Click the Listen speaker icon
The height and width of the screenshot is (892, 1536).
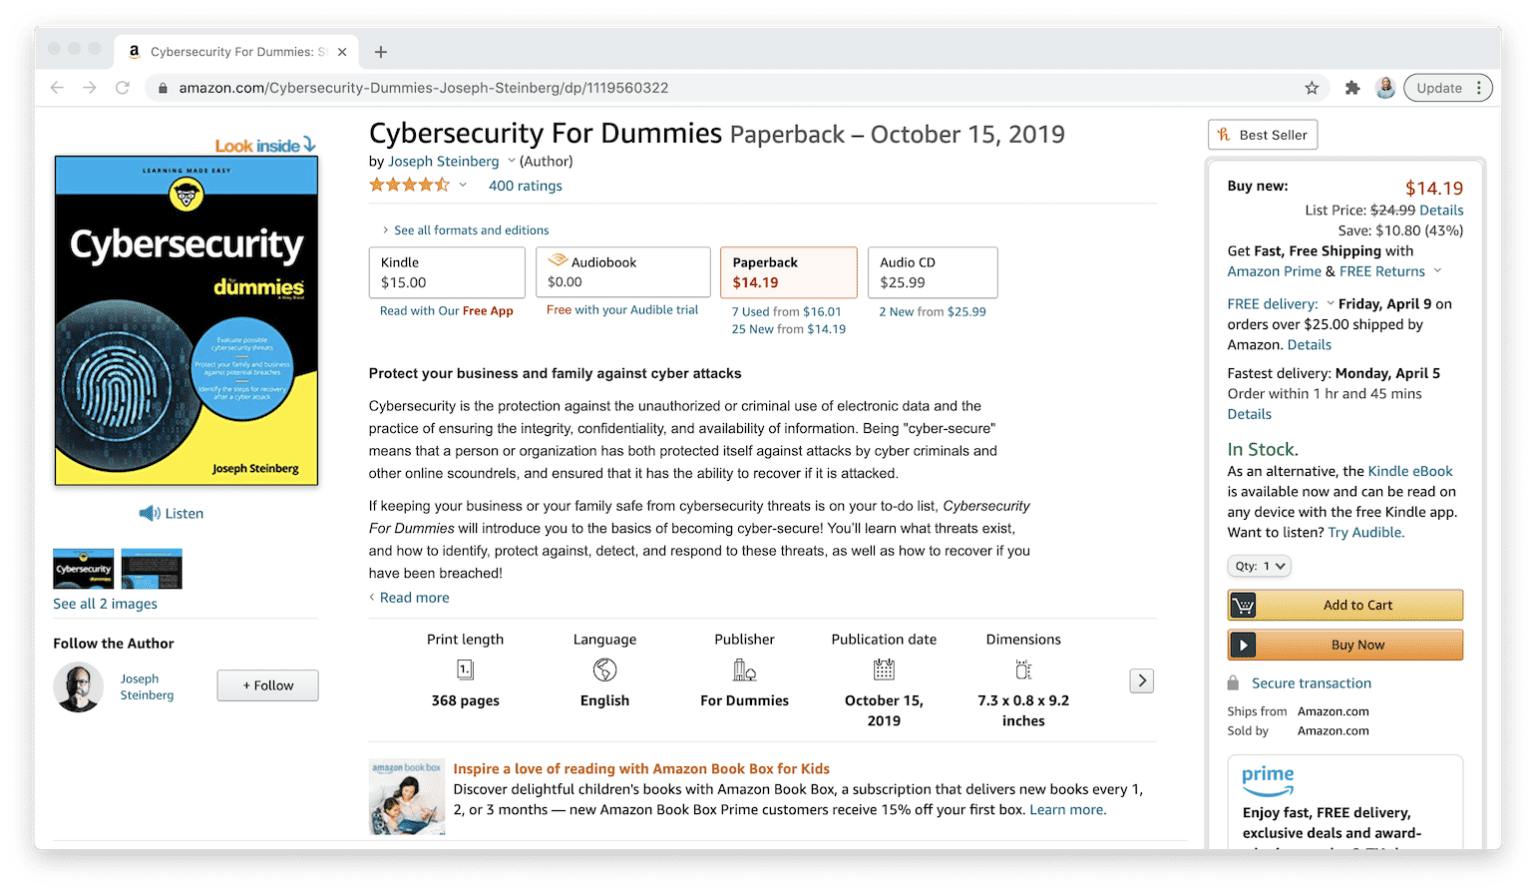(149, 513)
